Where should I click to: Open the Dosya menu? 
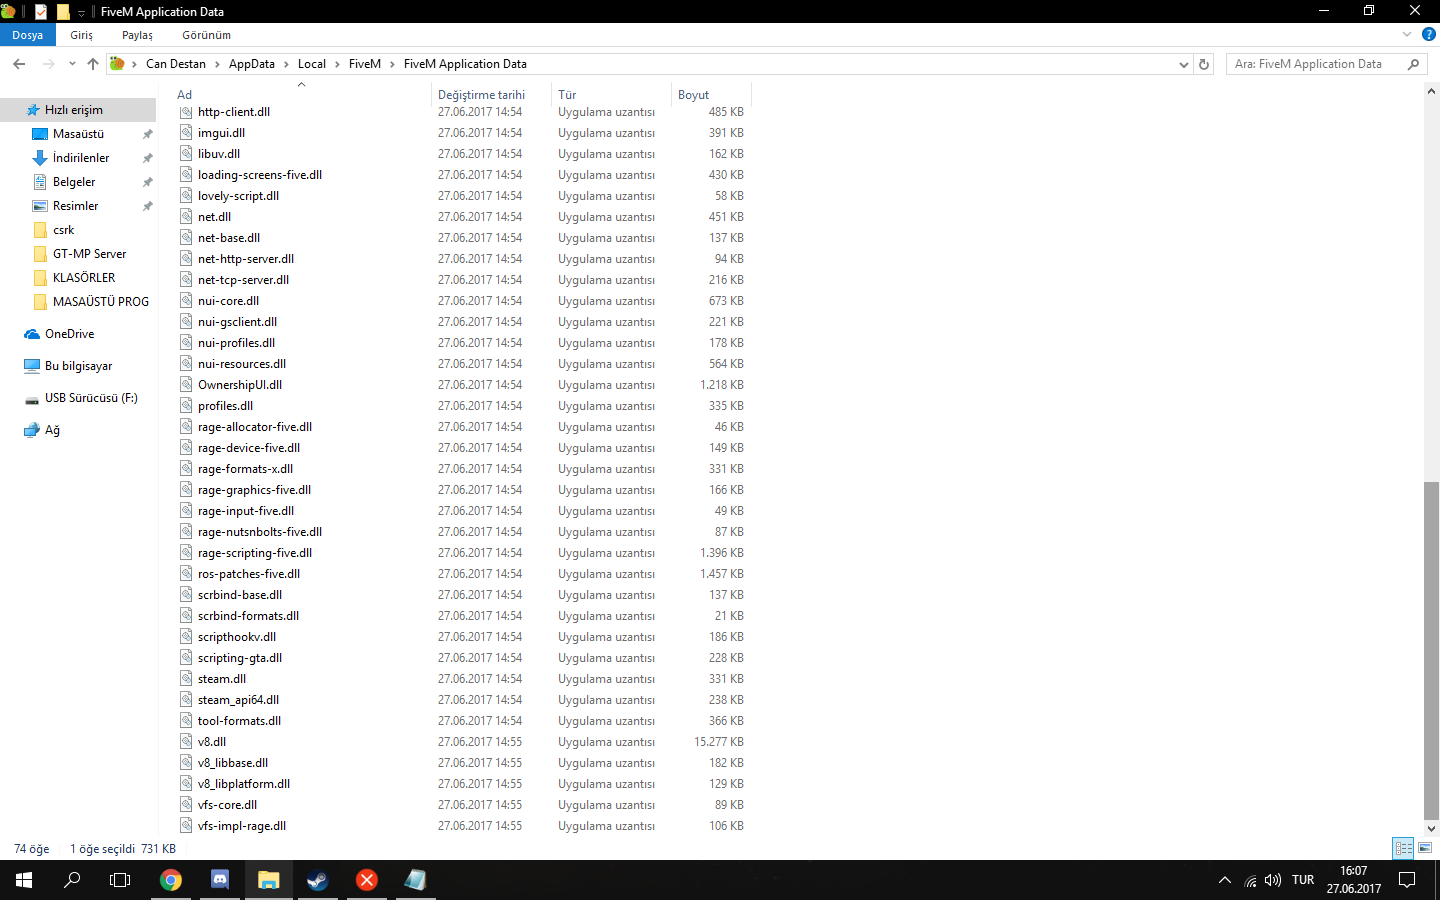[28, 35]
